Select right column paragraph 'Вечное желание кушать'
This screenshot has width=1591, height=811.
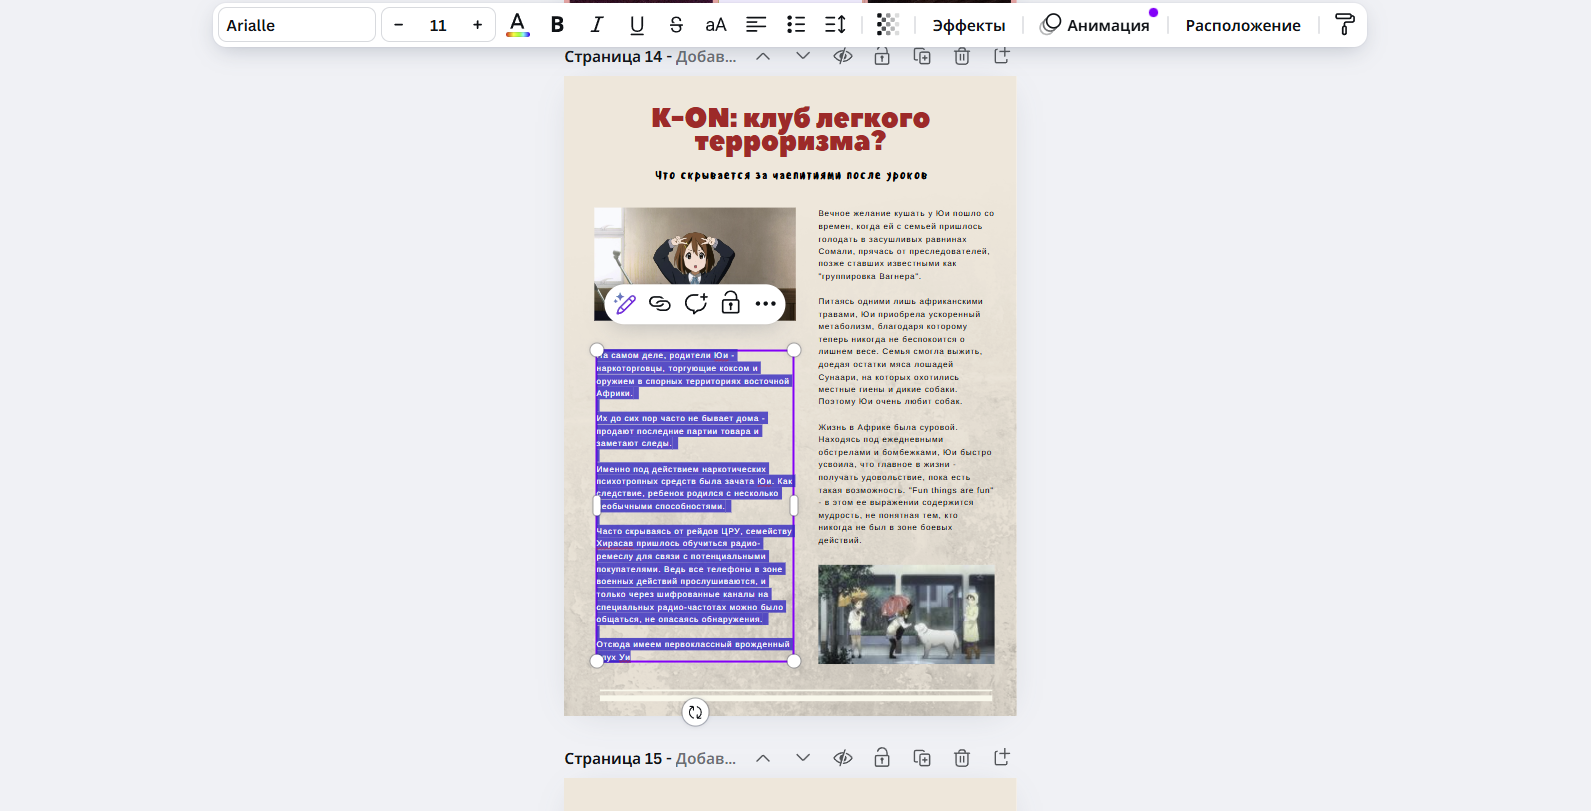point(906,245)
